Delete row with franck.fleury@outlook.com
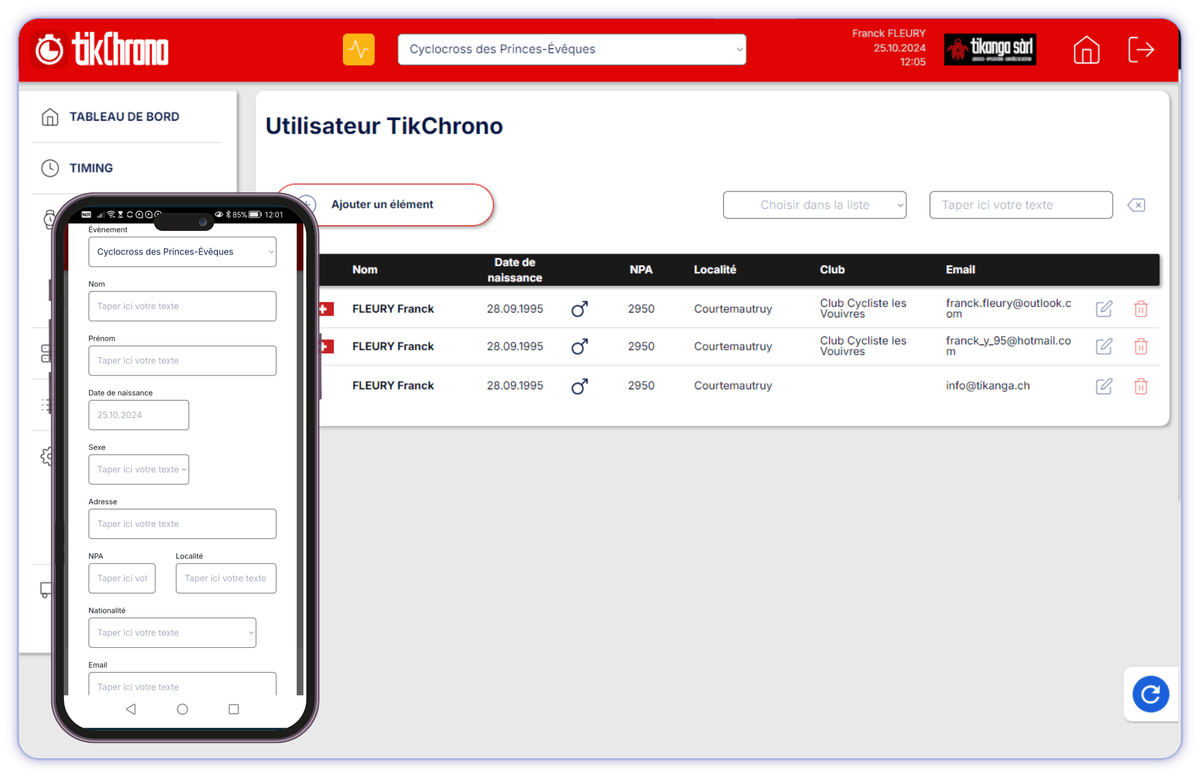Image resolution: width=1200 pixels, height=777 pixels. click(x=1141, y=309)
